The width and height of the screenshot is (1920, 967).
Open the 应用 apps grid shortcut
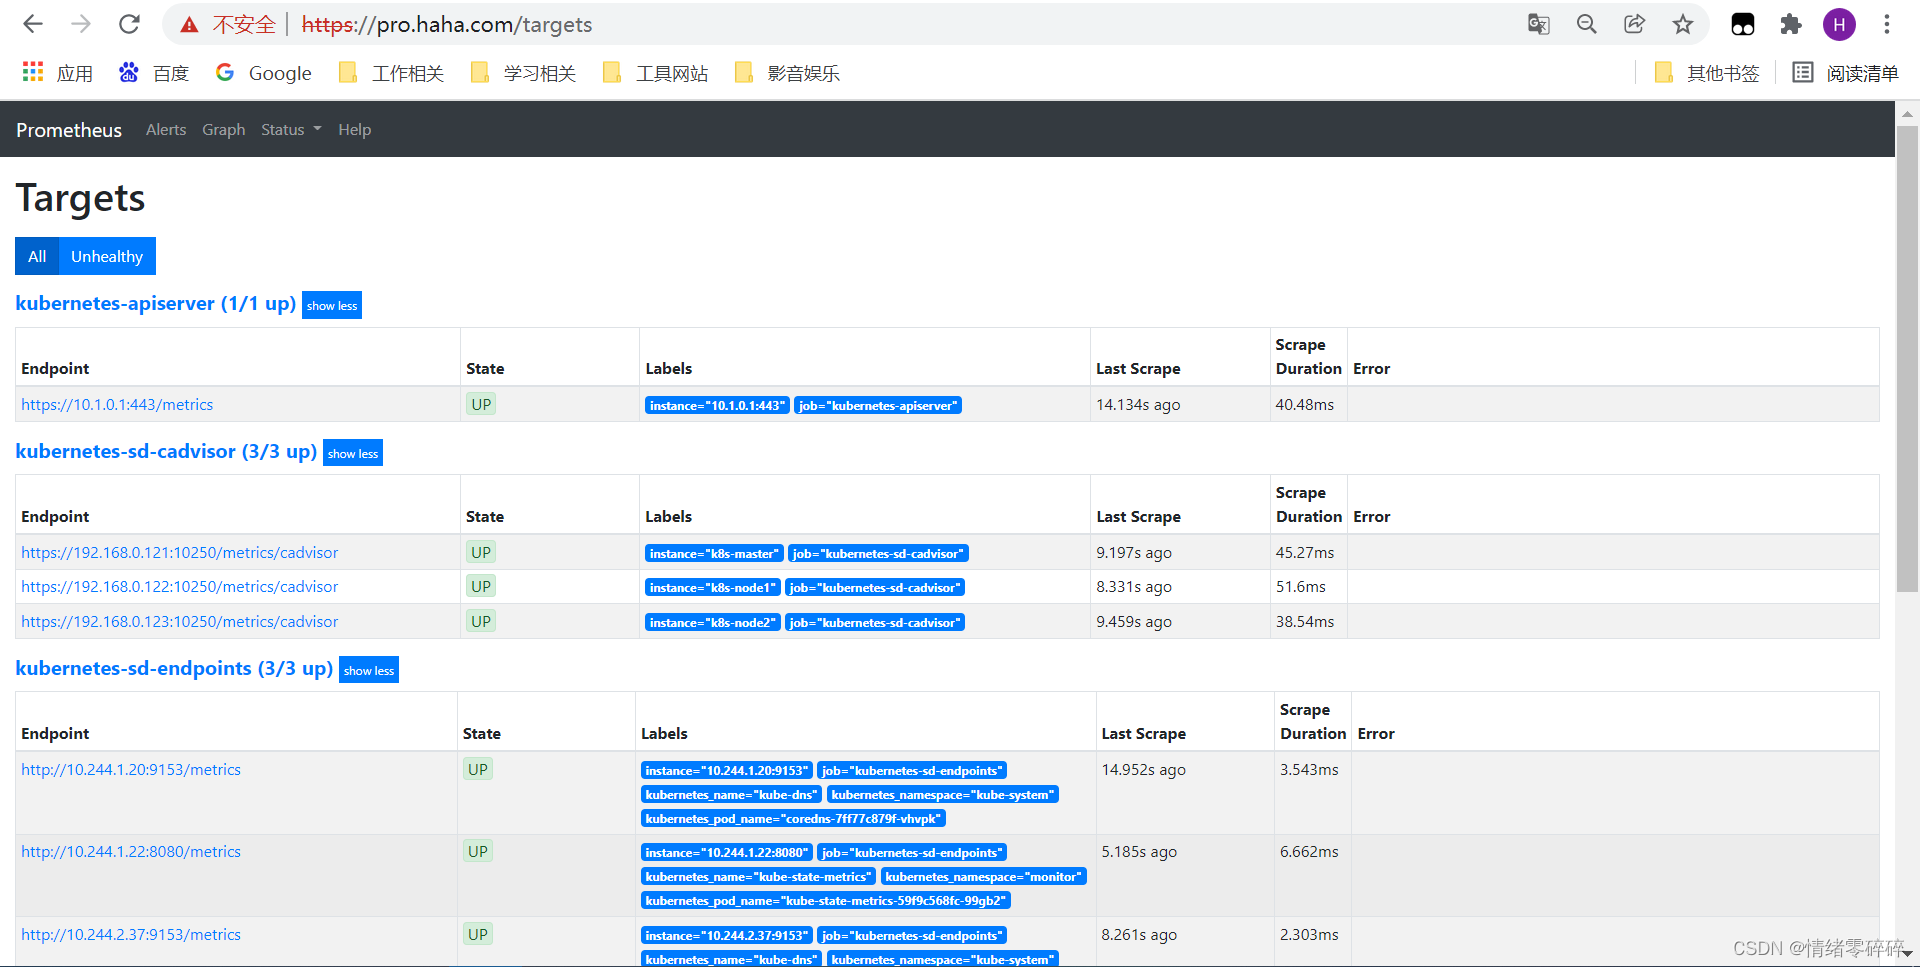pyautogui.click(x=57, y=73)
